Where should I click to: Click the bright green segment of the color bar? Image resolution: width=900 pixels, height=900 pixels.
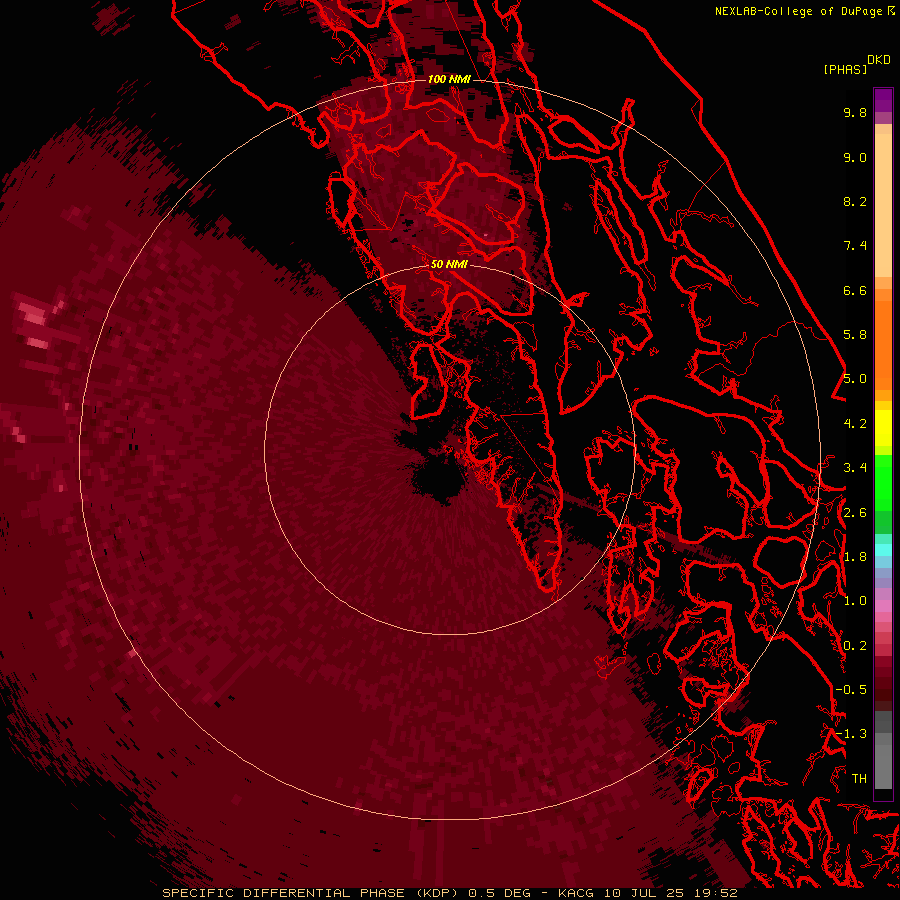click(883, 482)
